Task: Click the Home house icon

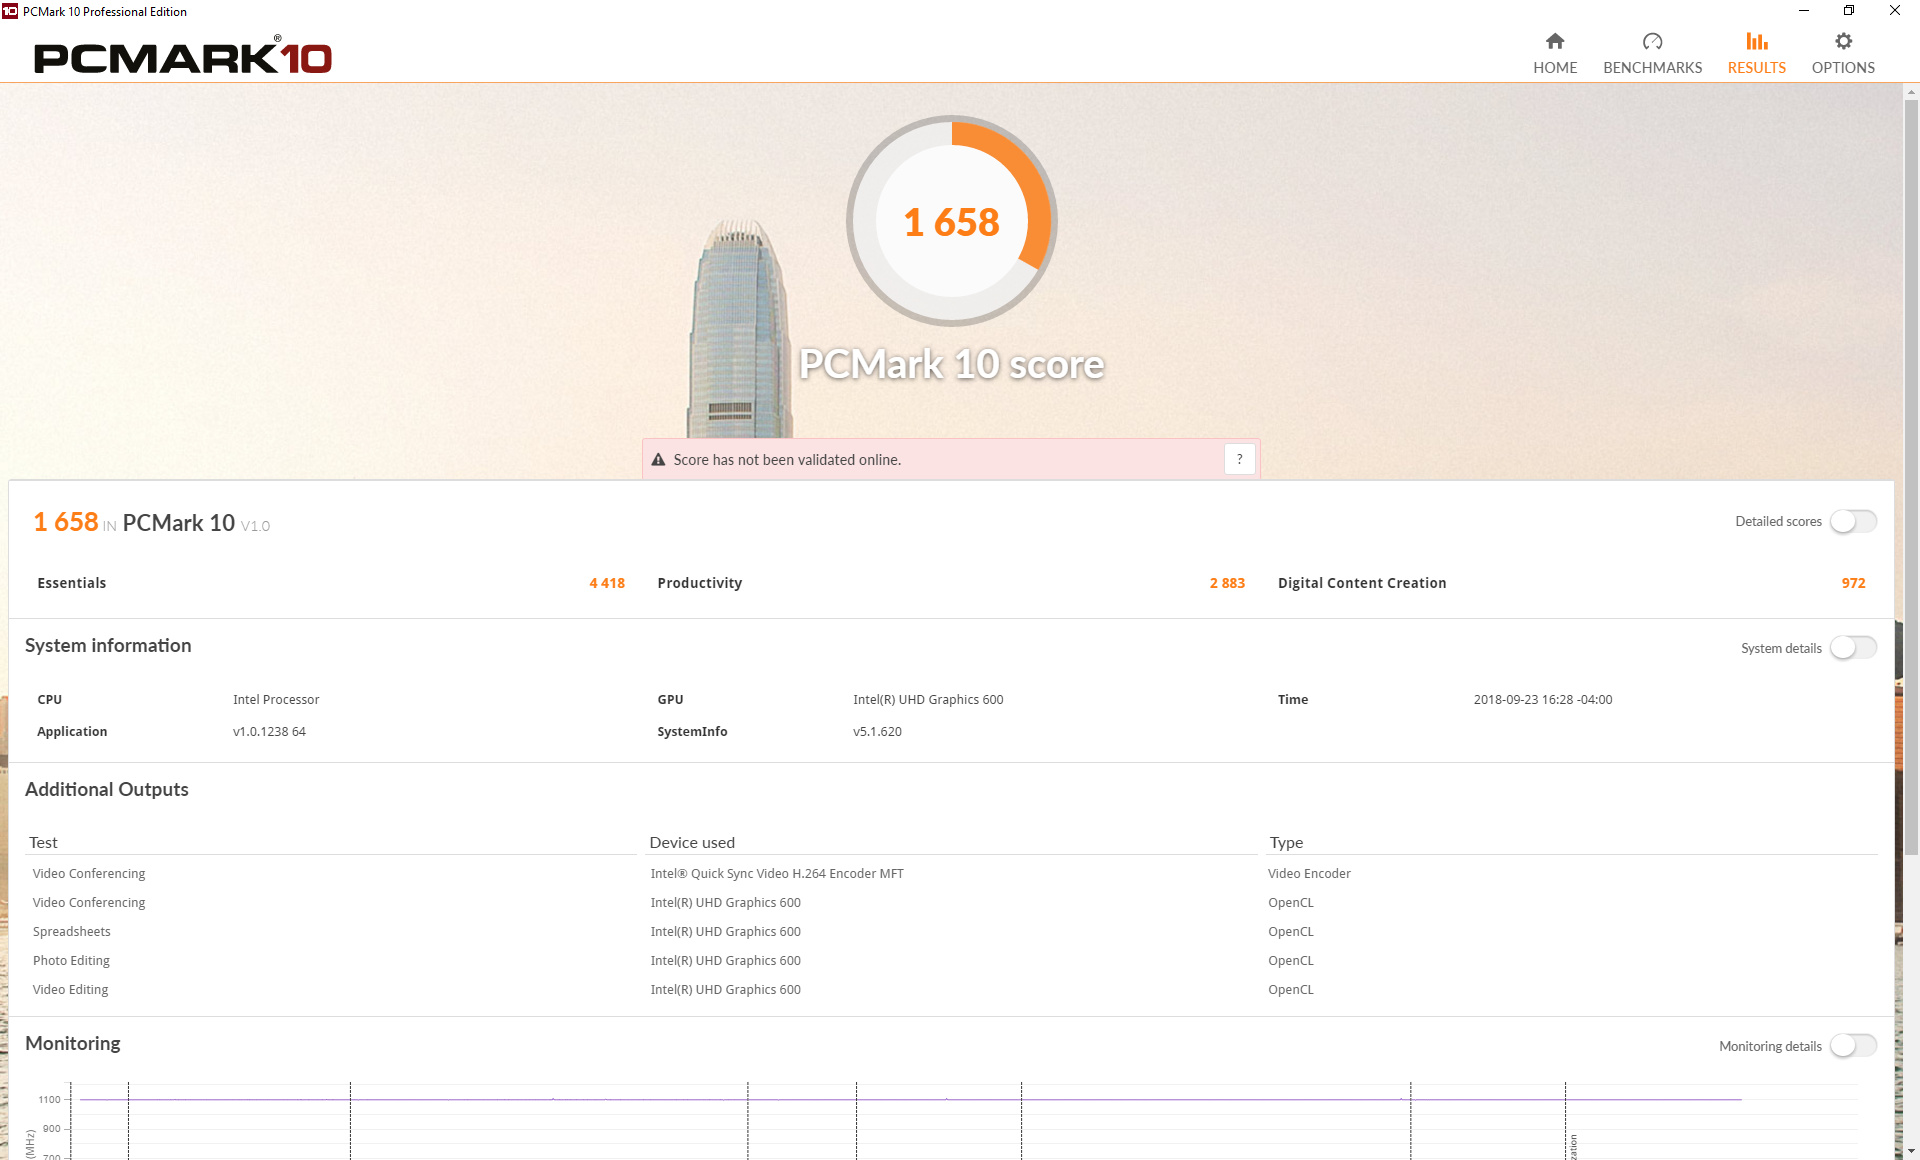Action: pyautogui.click(x=1554, y=41)
